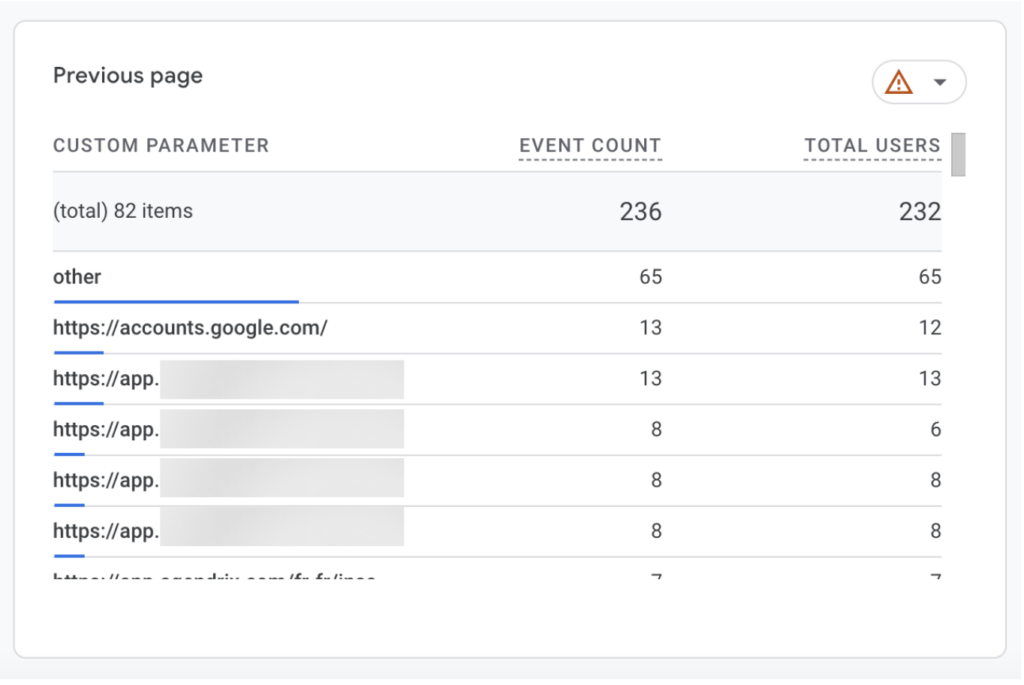Open the dropdown arrow beside the warning icon
The width and height of the screenshot is (1024, 685).
(x=940, y=83)
